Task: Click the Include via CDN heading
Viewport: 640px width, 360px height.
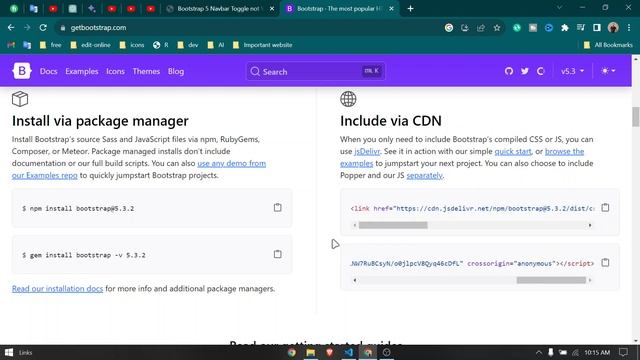Action: click(391, 121)
